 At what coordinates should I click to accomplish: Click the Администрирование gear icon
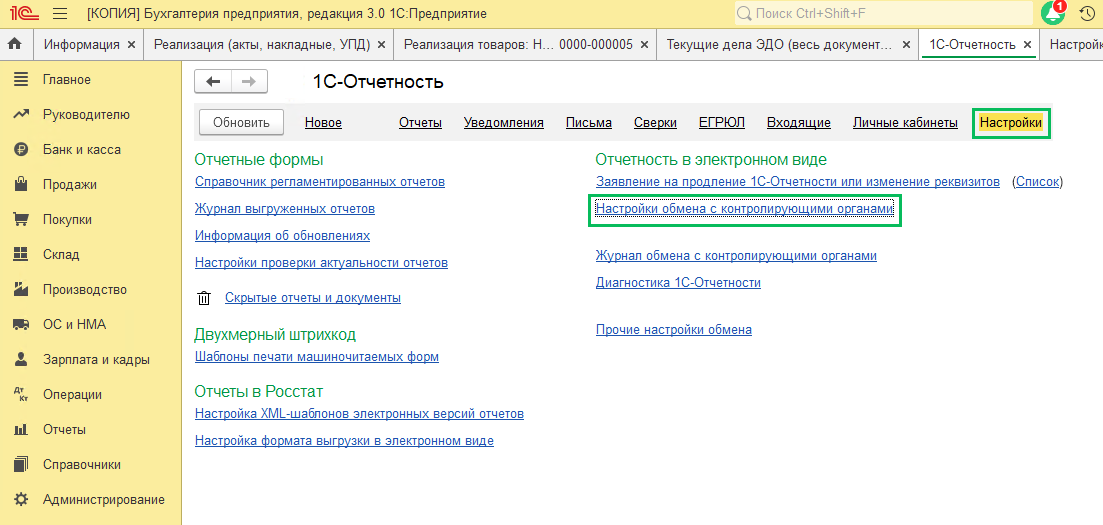21,500
